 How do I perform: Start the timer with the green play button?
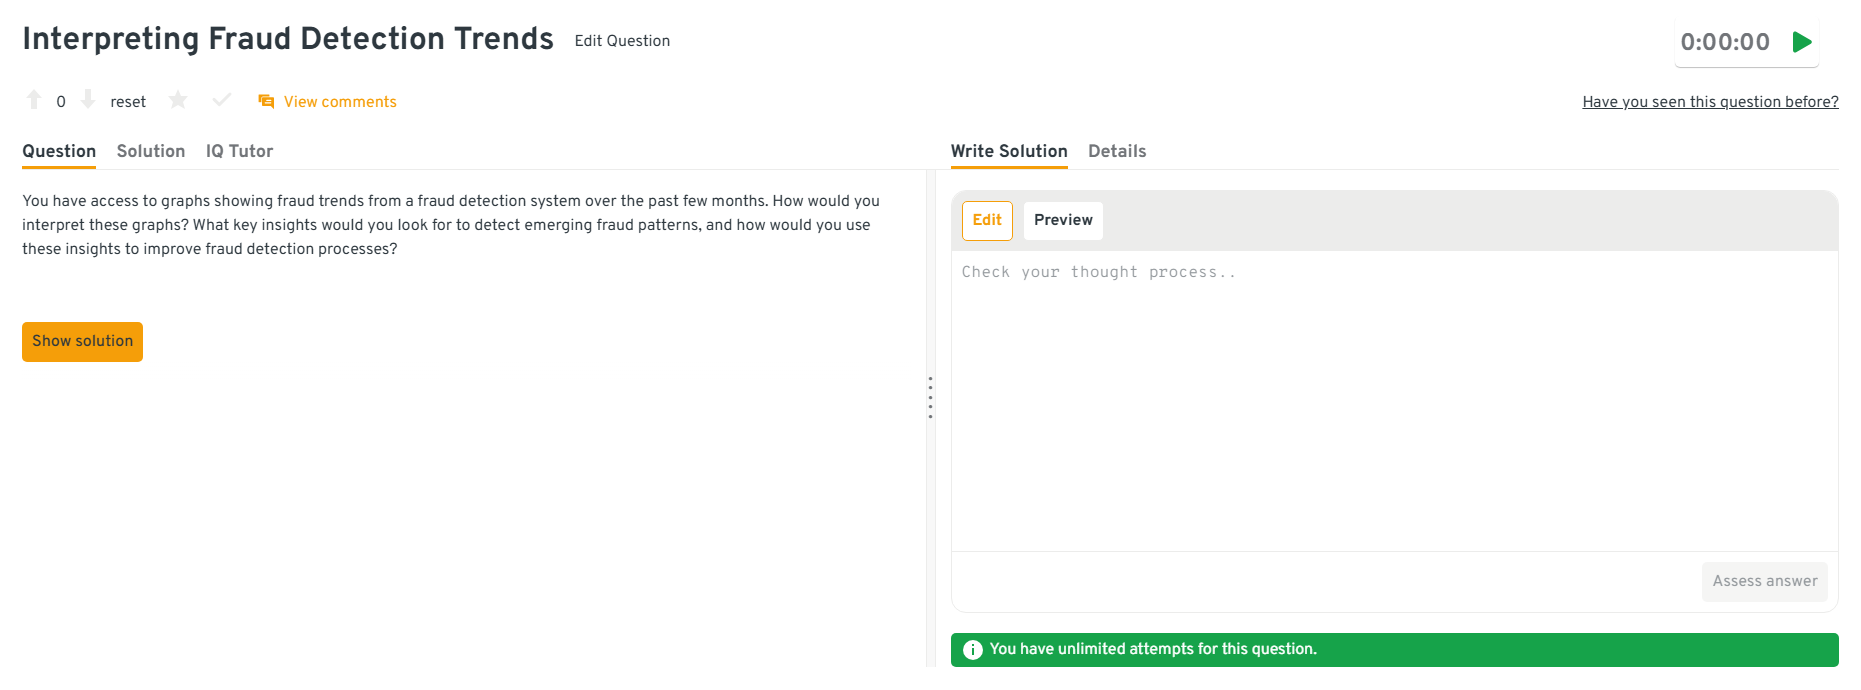click(x=1802, y=42)
